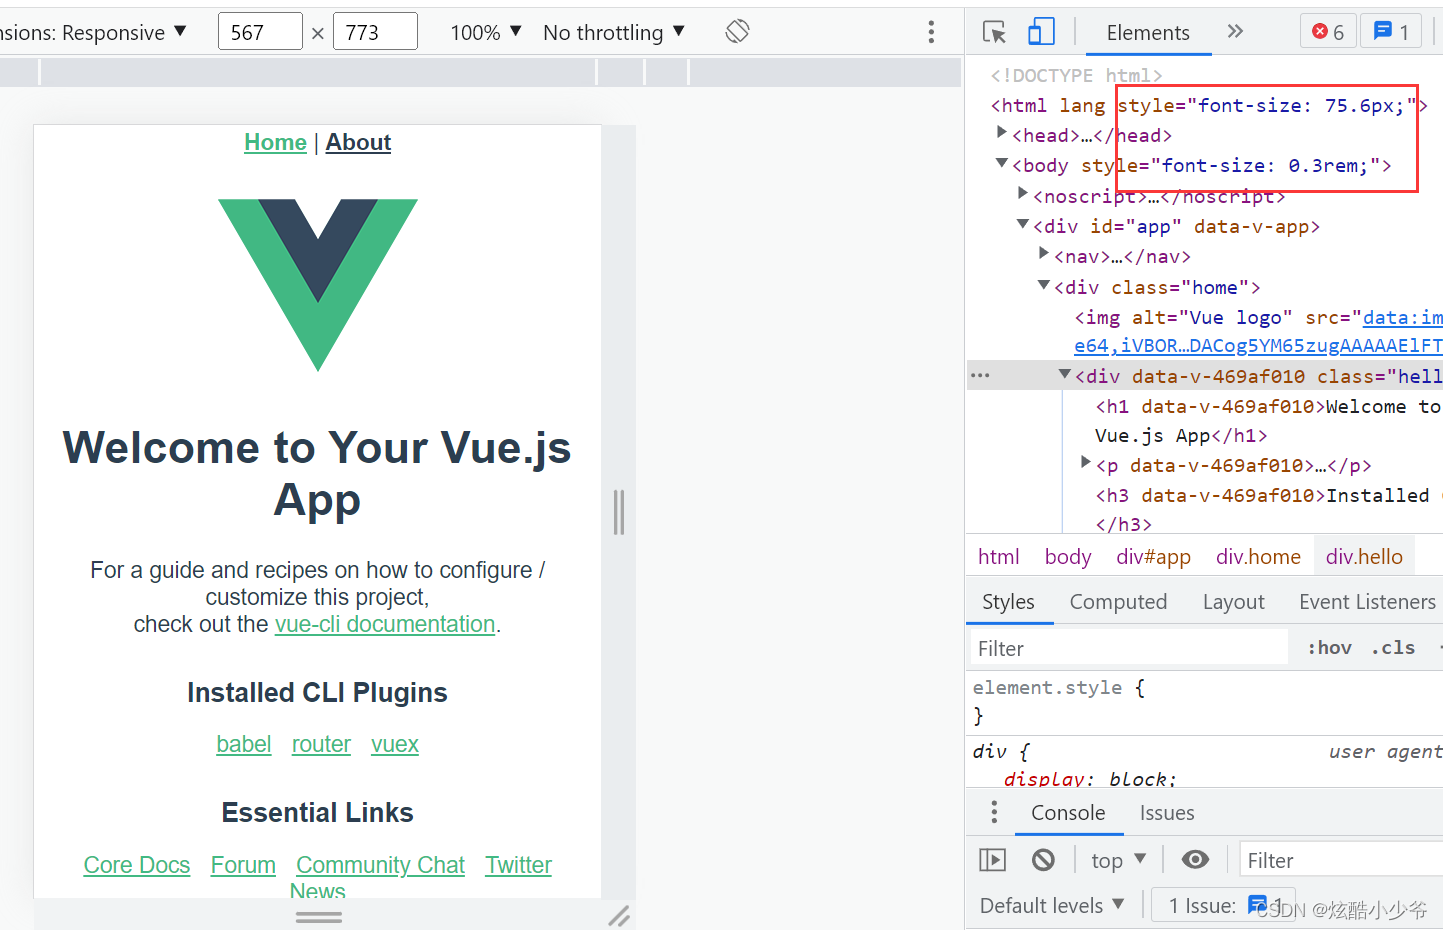The width and height of the screenshot is (1443, 930).
Task: Open the 1 message indicator
Action: click(x=1391, y=32)
